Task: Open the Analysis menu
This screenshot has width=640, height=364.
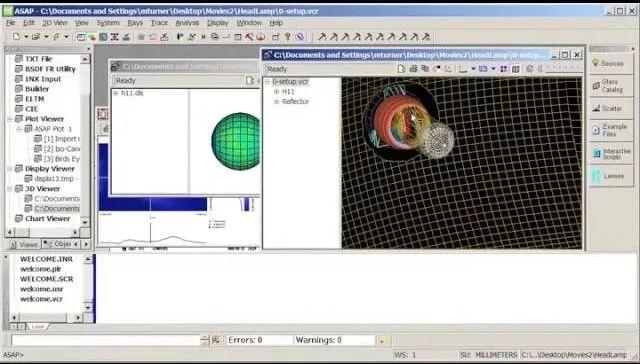Action: [x=187, y=23]
